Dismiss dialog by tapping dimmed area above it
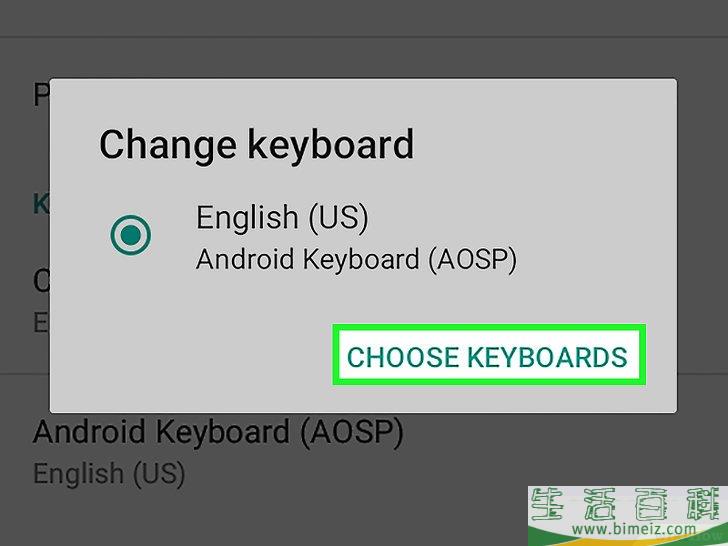Screen dimensions: 728x546 [364, 56]
